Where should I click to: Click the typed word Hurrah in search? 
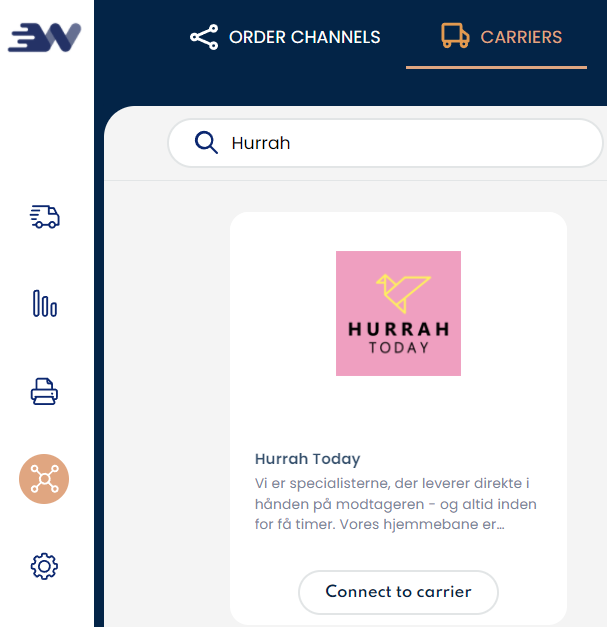pos(260,143)
